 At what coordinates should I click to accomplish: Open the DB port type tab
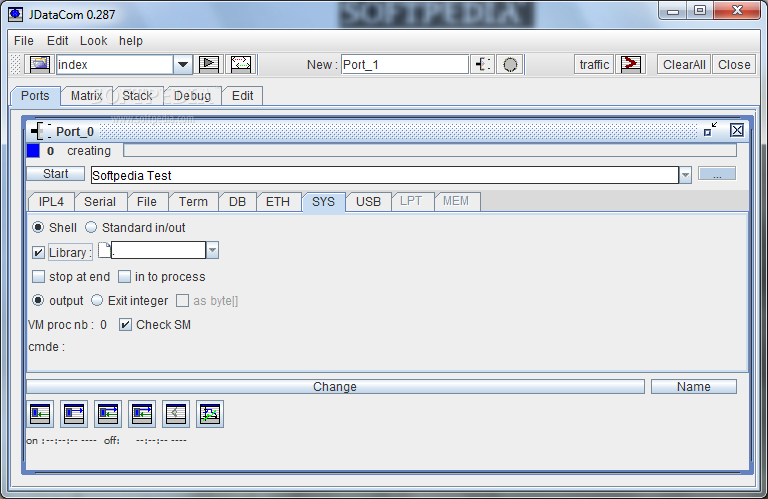click(x=238, y=202)
